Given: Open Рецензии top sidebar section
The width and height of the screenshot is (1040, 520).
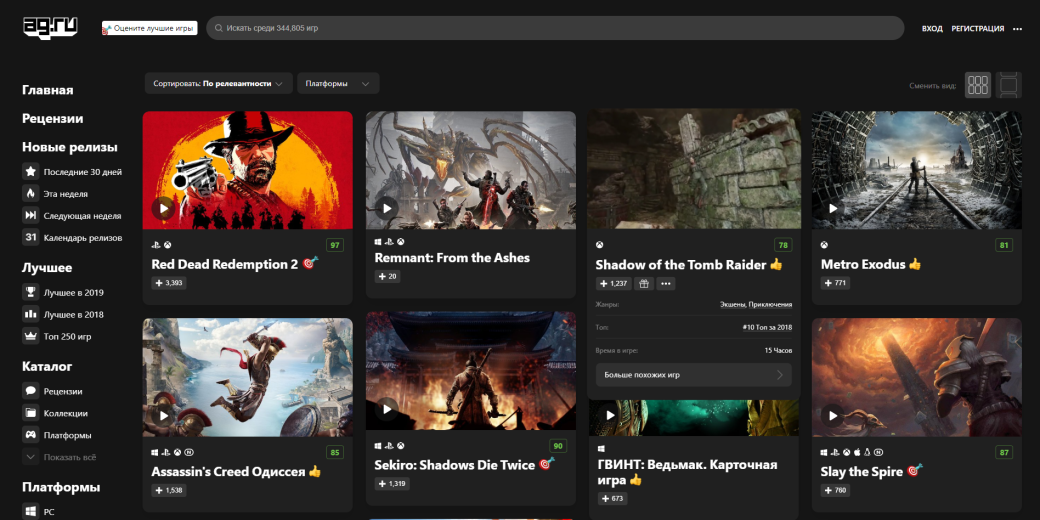Looking at the screenshot, I should click(x=52, y=119).
